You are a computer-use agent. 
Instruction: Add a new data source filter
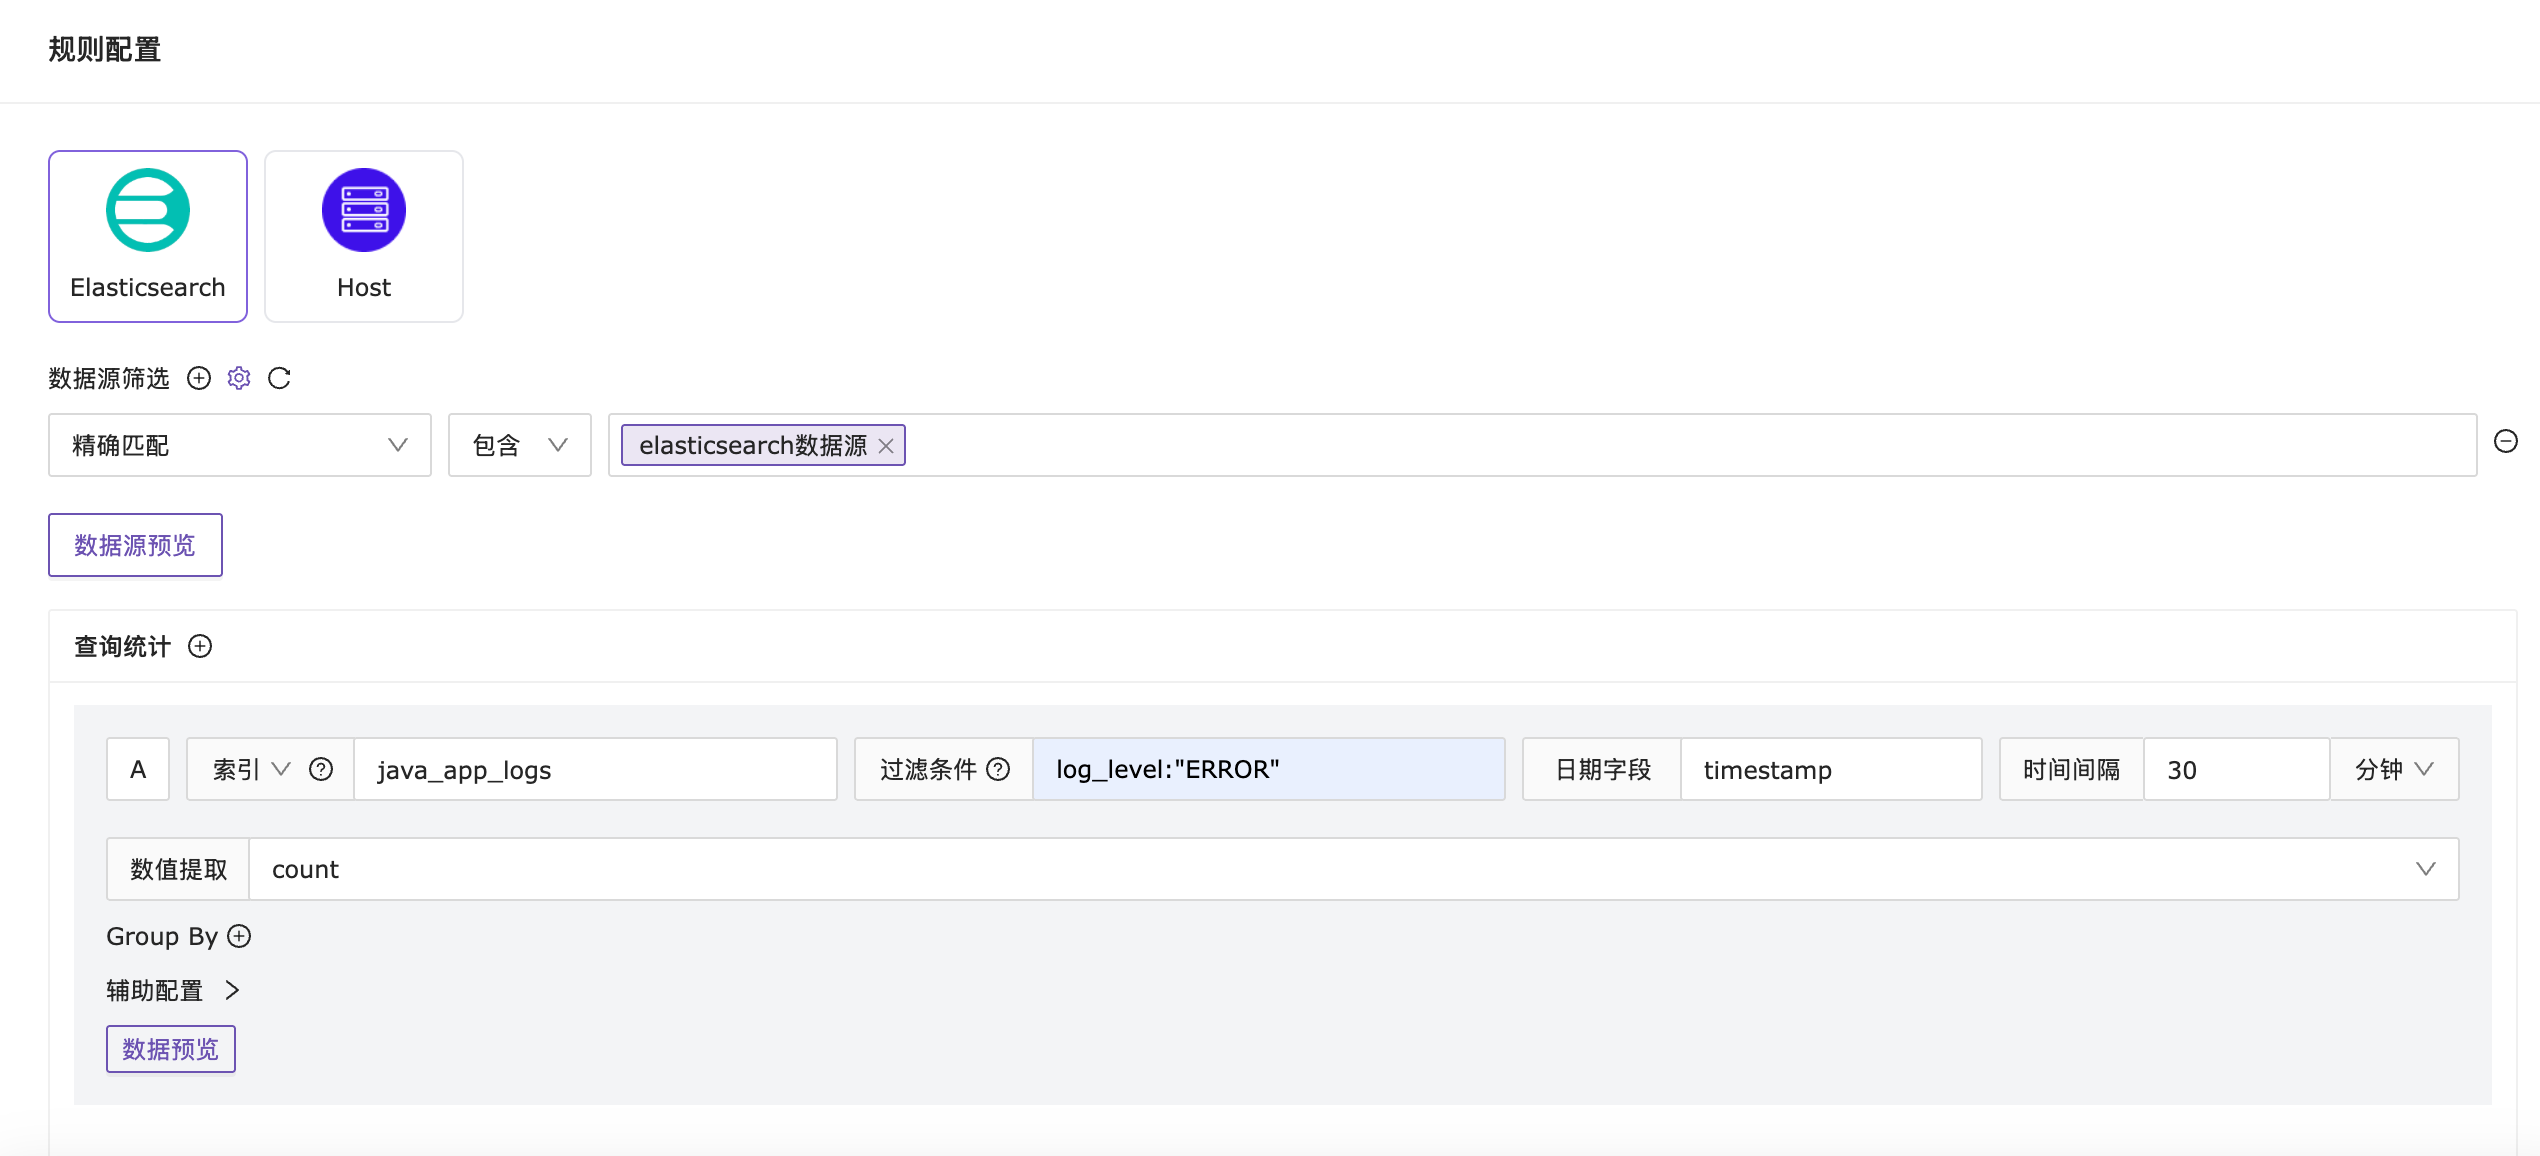[x=199, y=378]
